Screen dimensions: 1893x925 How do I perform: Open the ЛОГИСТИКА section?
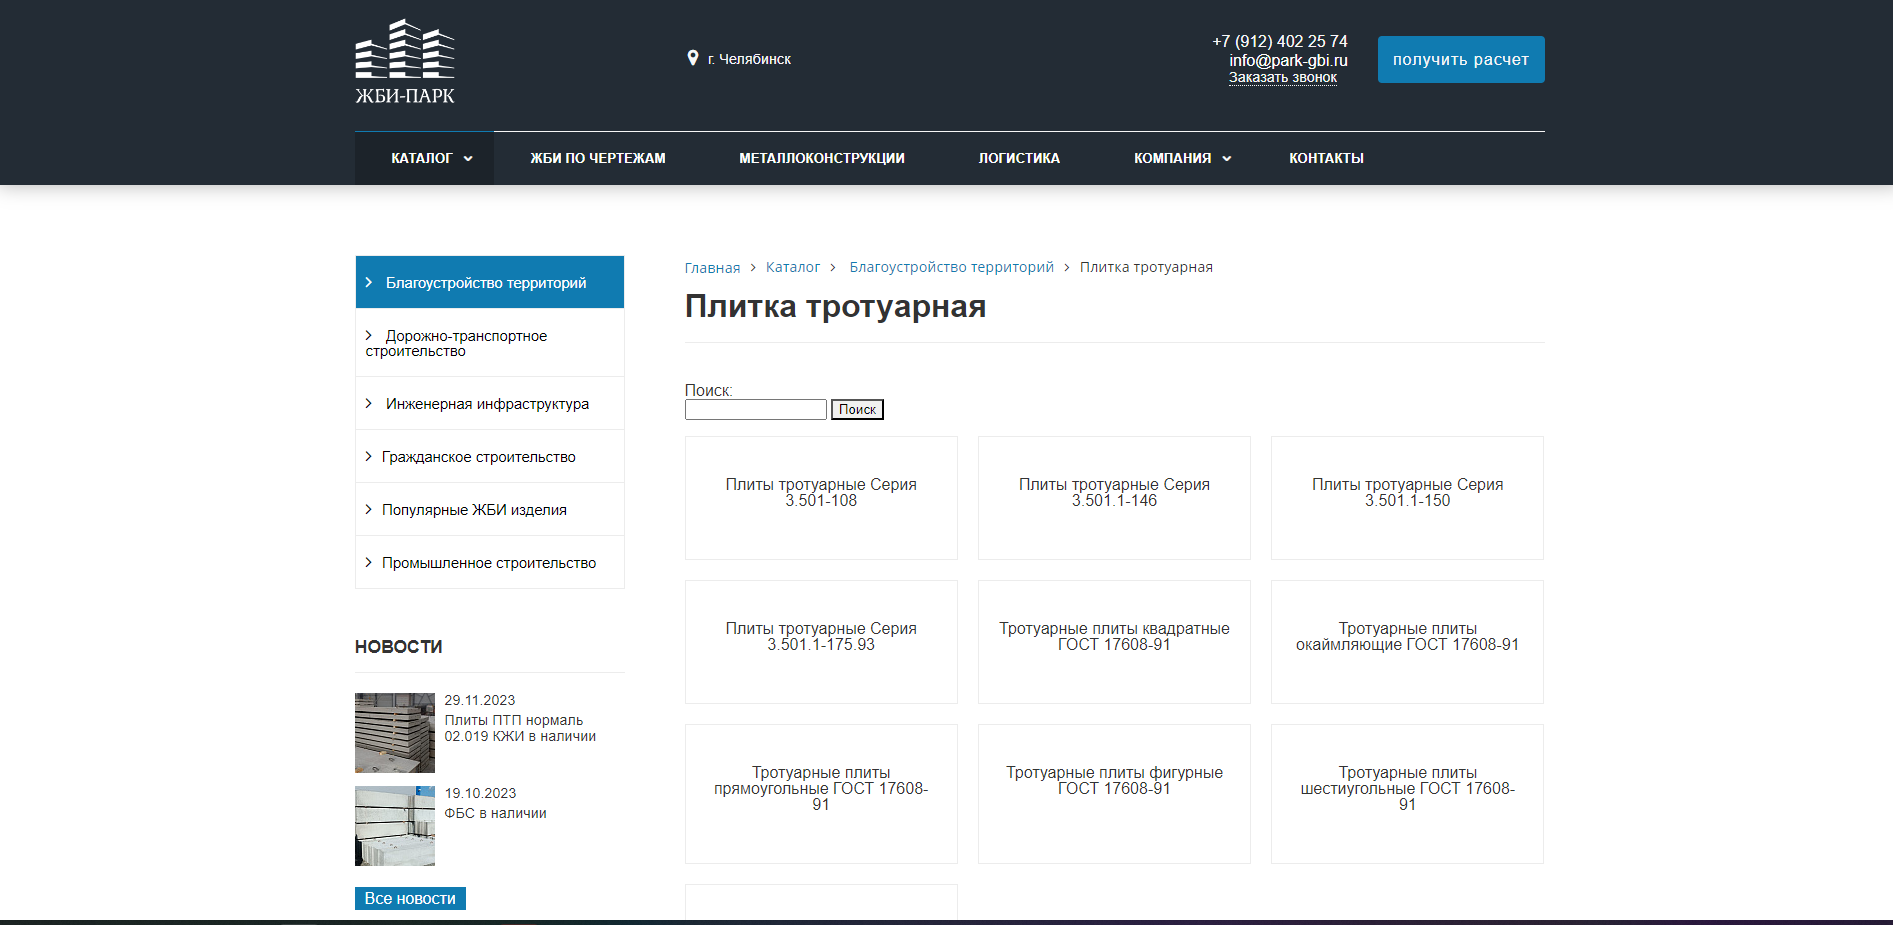point(1019,158)
